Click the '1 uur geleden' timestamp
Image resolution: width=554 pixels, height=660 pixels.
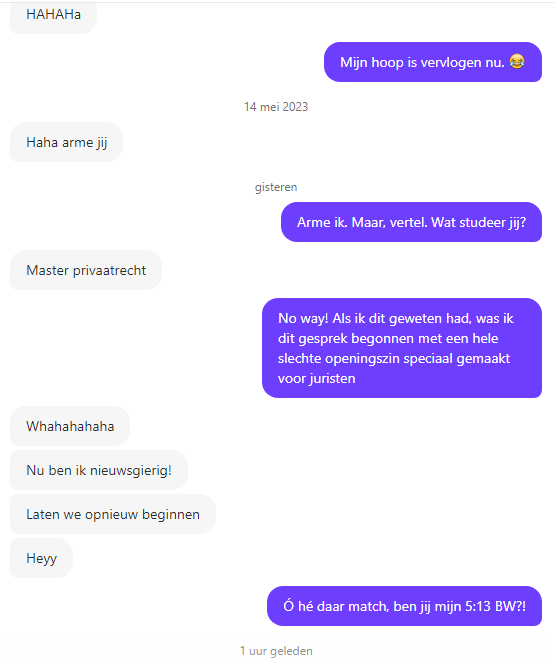coord(276,651)
